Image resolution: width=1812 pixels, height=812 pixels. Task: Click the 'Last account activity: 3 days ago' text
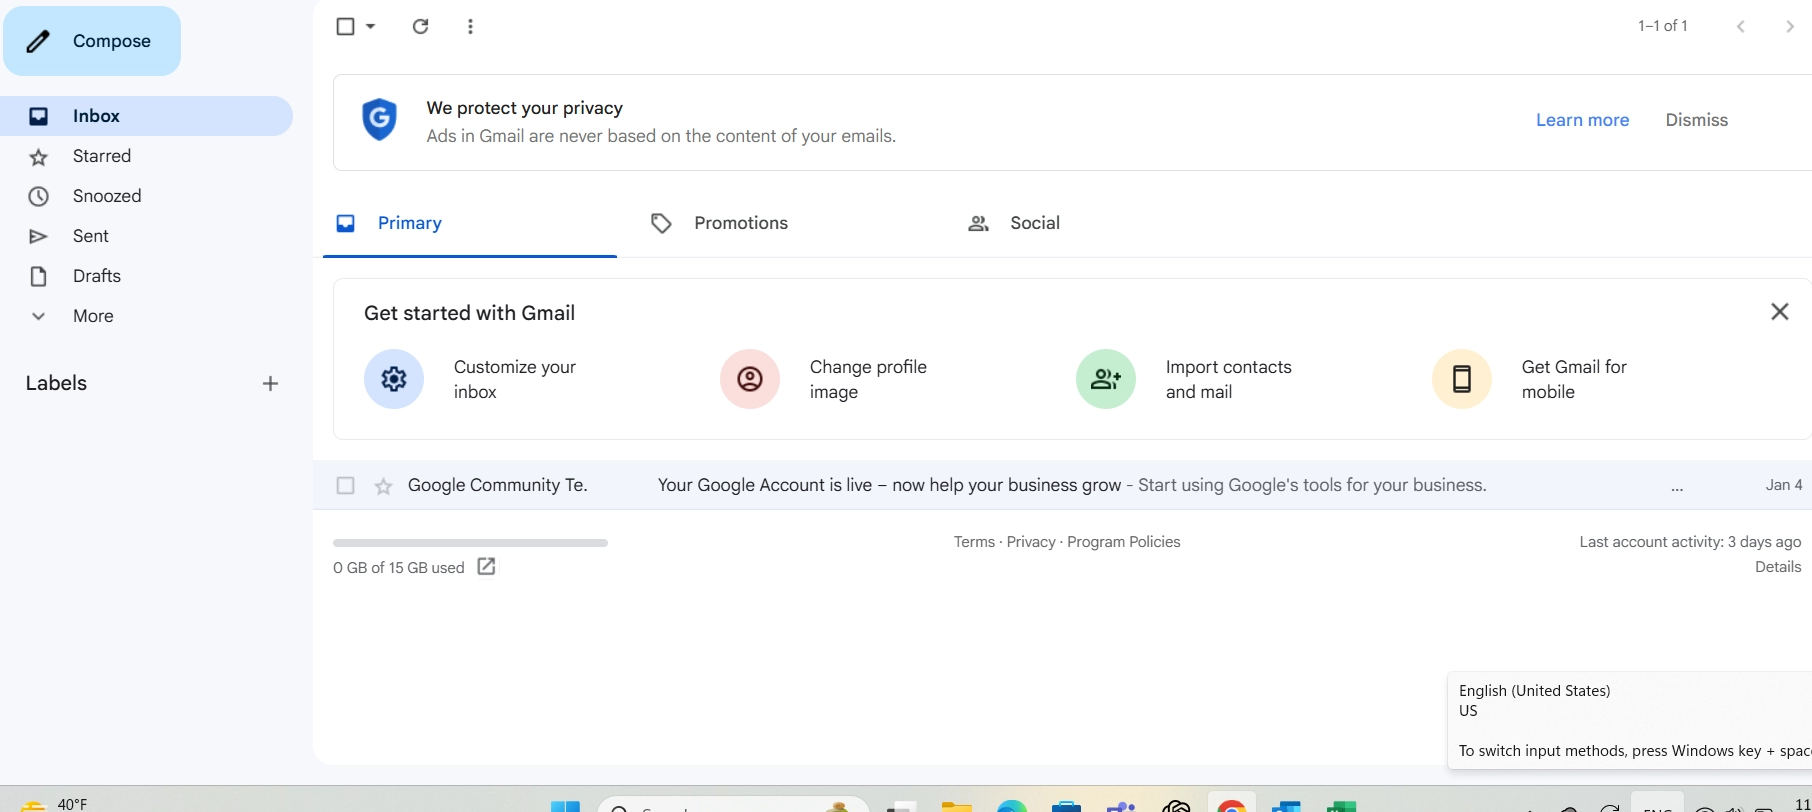point(1690,542)
